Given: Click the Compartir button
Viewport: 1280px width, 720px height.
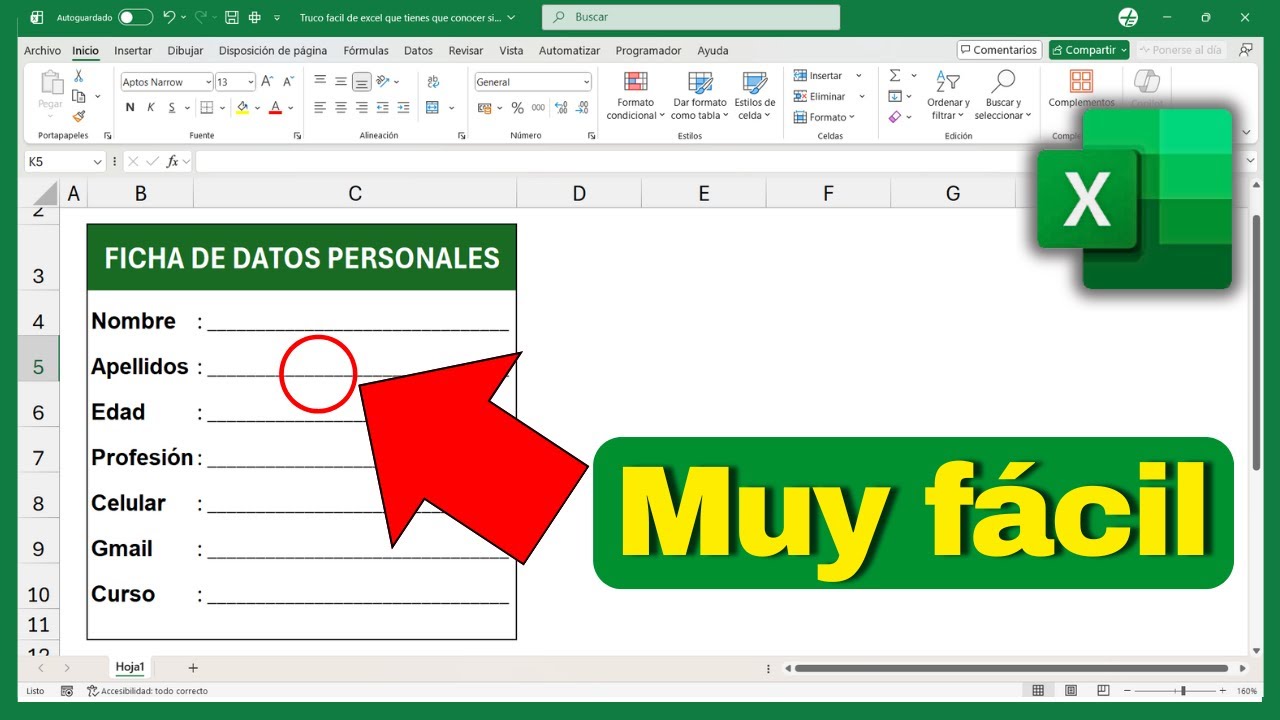Looking at the screenshot, I should [x=1089, y=50].
